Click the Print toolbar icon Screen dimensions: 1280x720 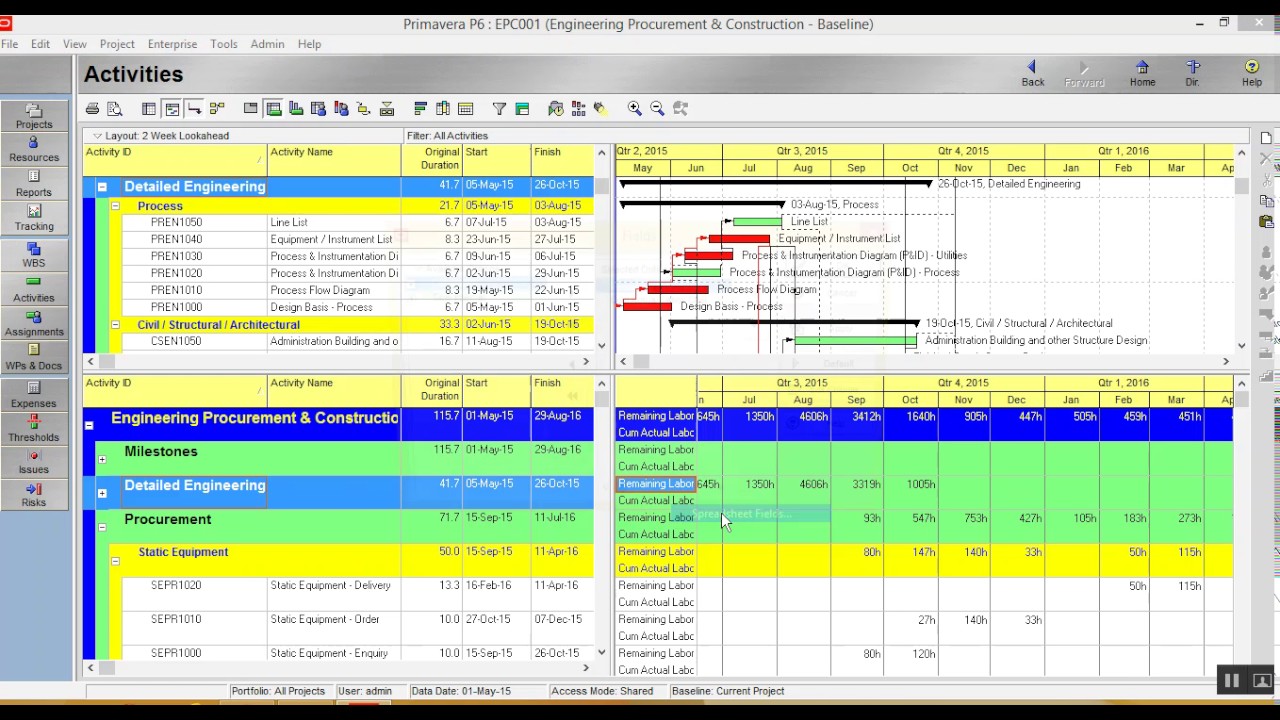coord(92,108)
